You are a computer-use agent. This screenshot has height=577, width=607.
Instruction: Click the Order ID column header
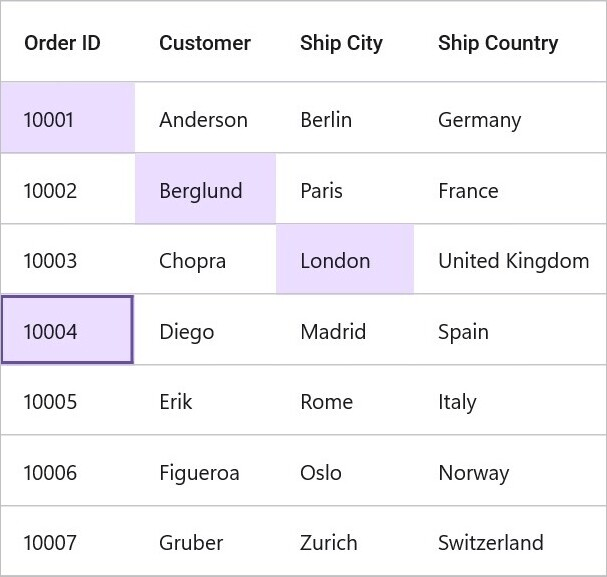(68, 42)
